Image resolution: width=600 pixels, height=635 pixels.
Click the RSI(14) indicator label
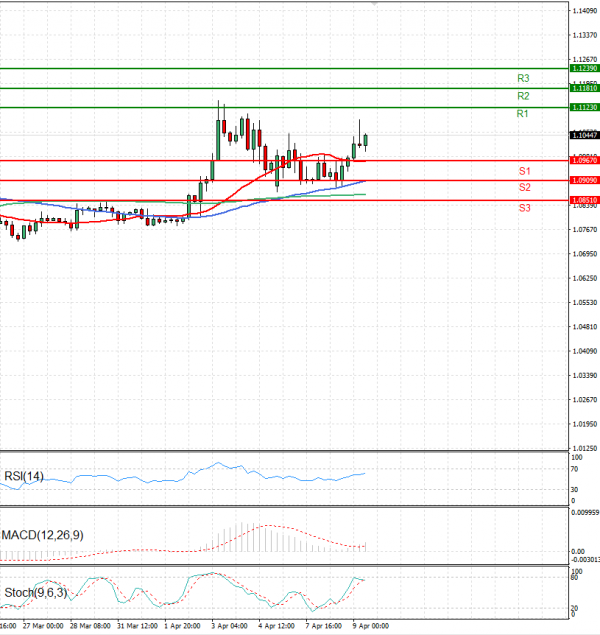(x=23, y=476)
